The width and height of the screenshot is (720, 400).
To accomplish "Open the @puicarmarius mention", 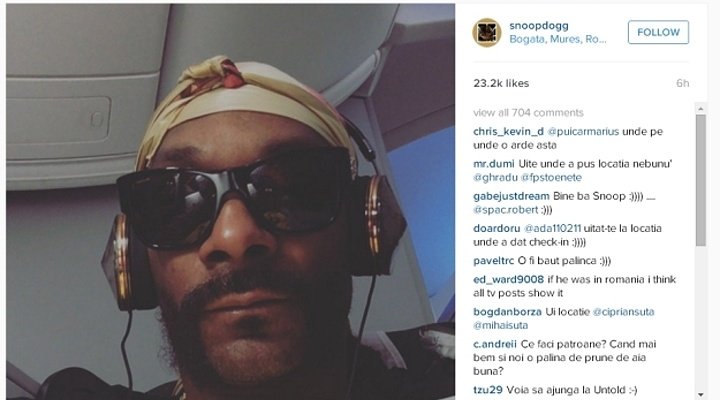I will (583, 132).
